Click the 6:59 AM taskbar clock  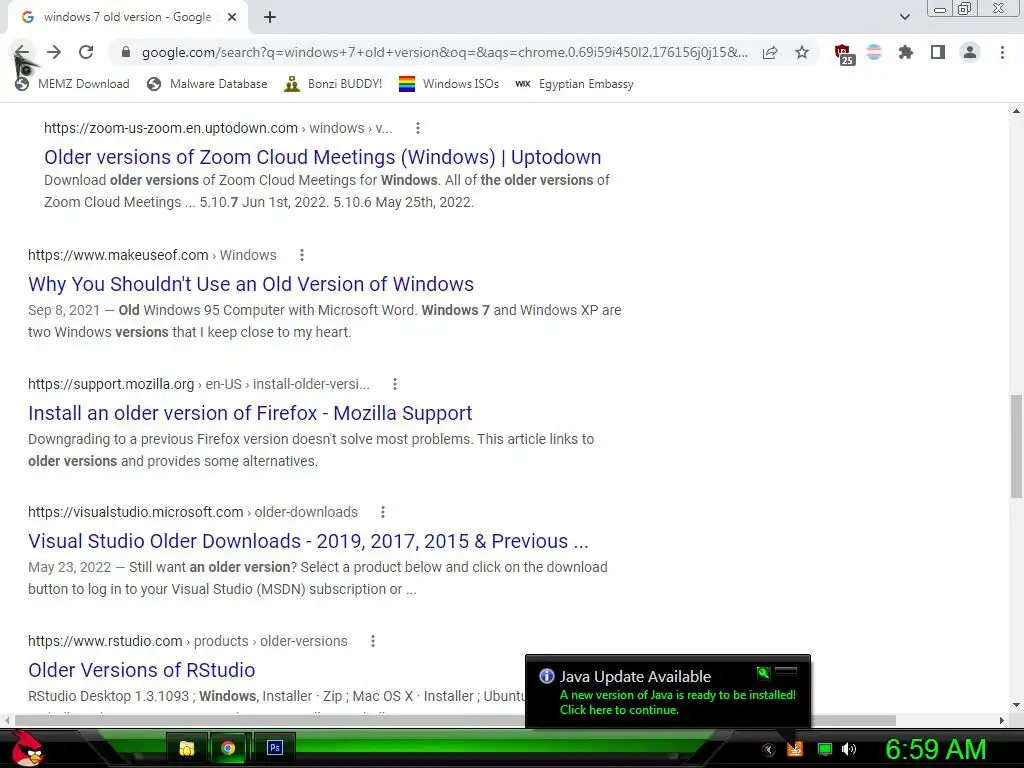935,750
